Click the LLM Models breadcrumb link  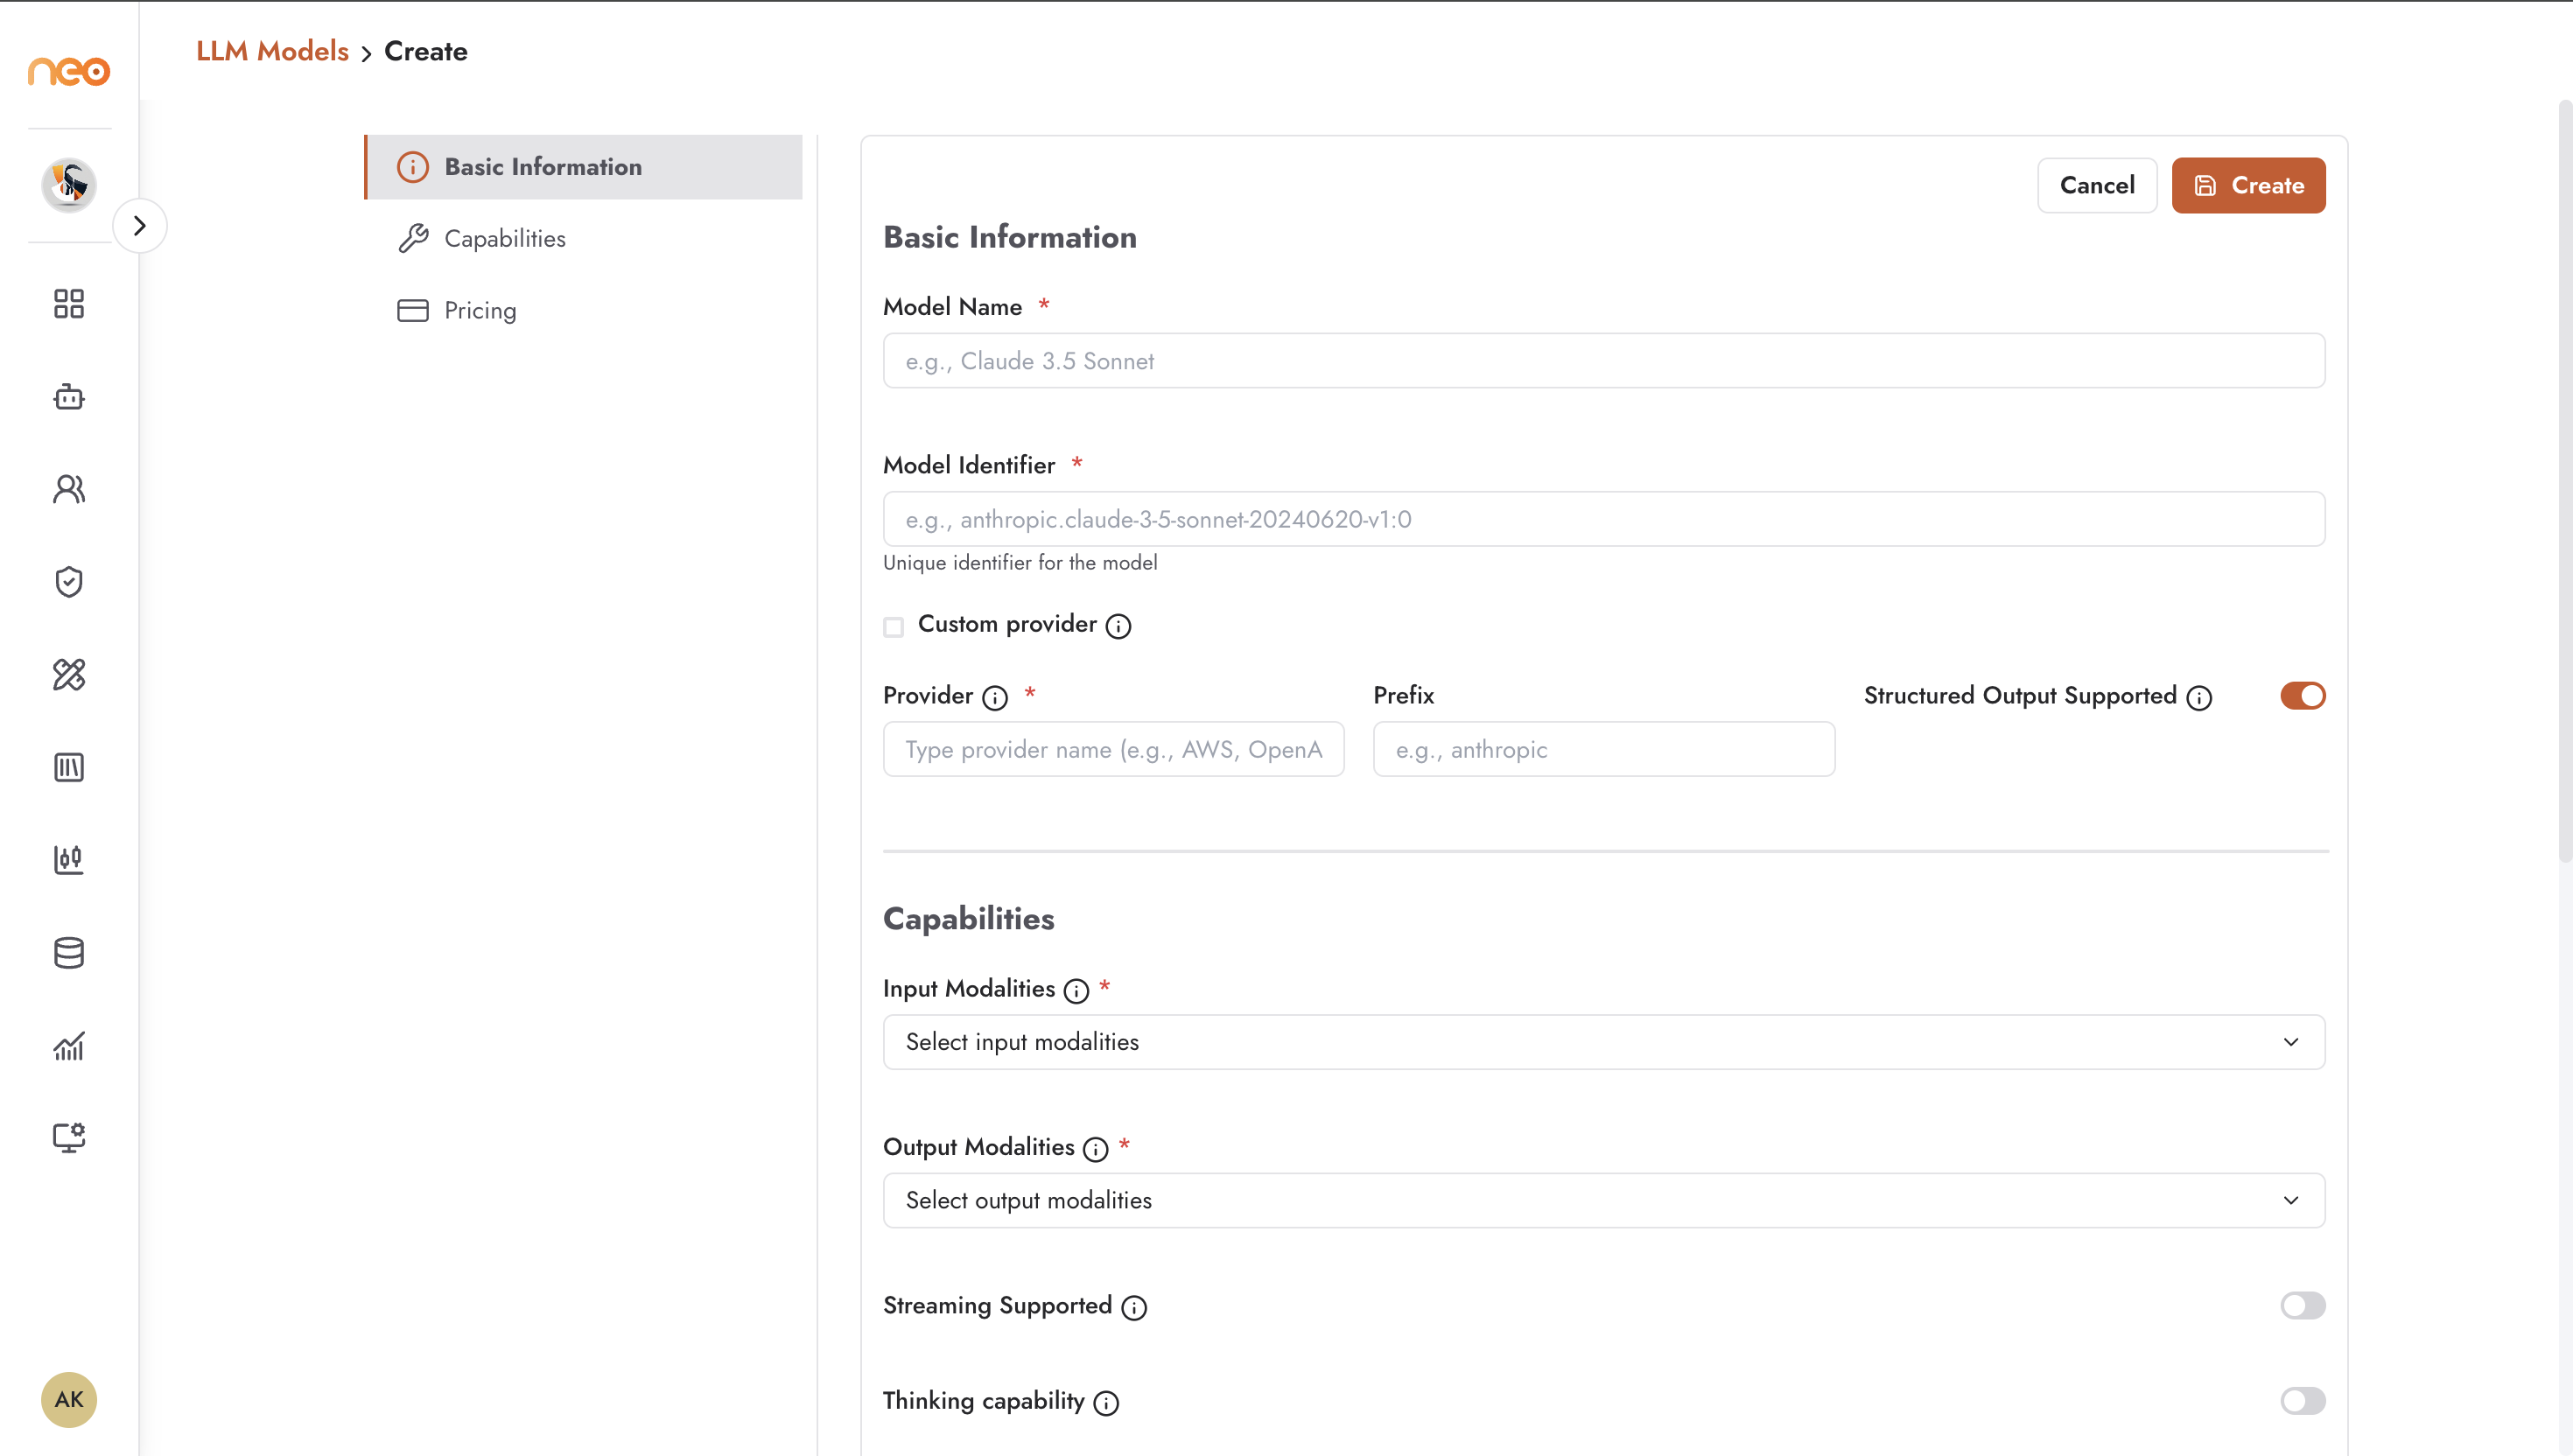point(272,51)
